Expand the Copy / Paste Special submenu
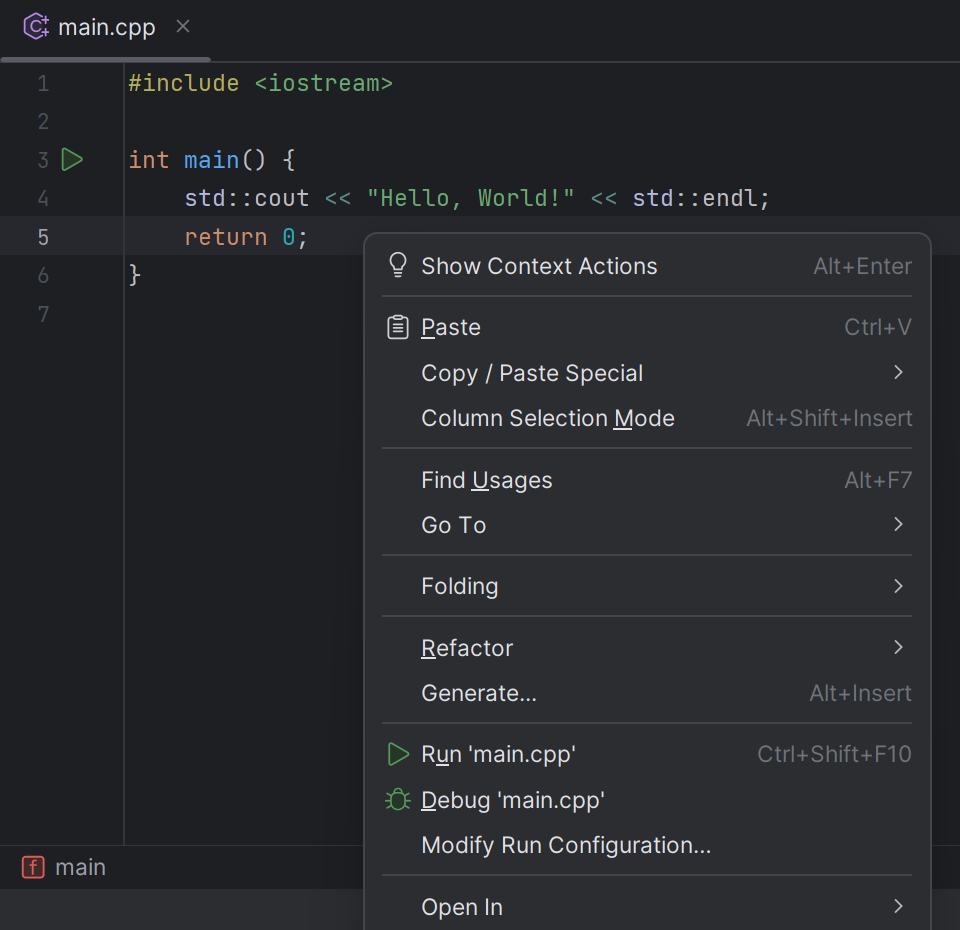Screen dimensions: 960x930 (x=531, y=372)
